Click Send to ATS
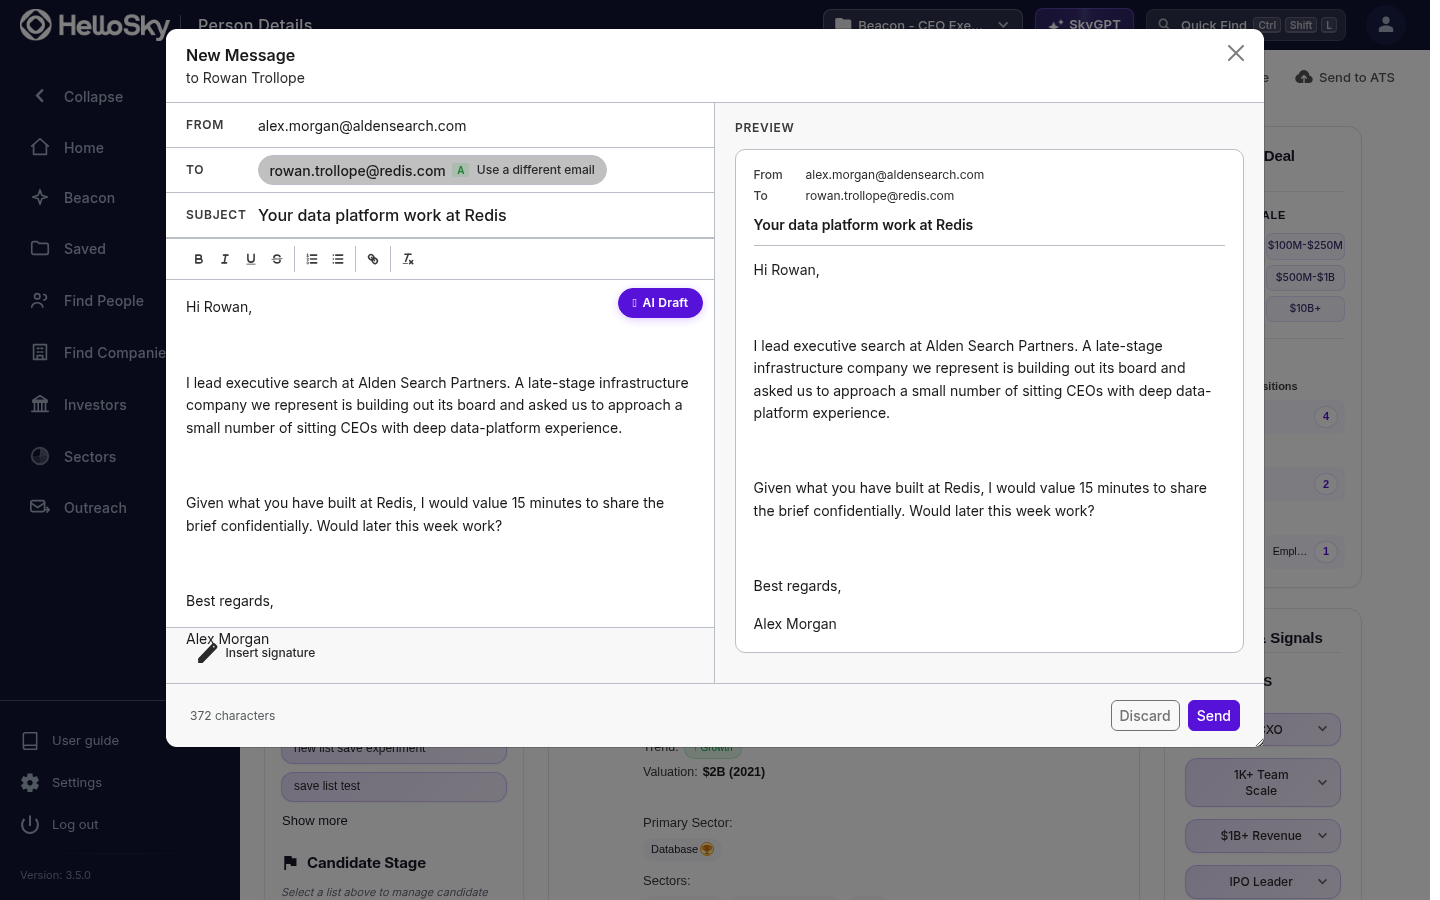Viewport: 1440px width, 900px height. coord(1345,77)
